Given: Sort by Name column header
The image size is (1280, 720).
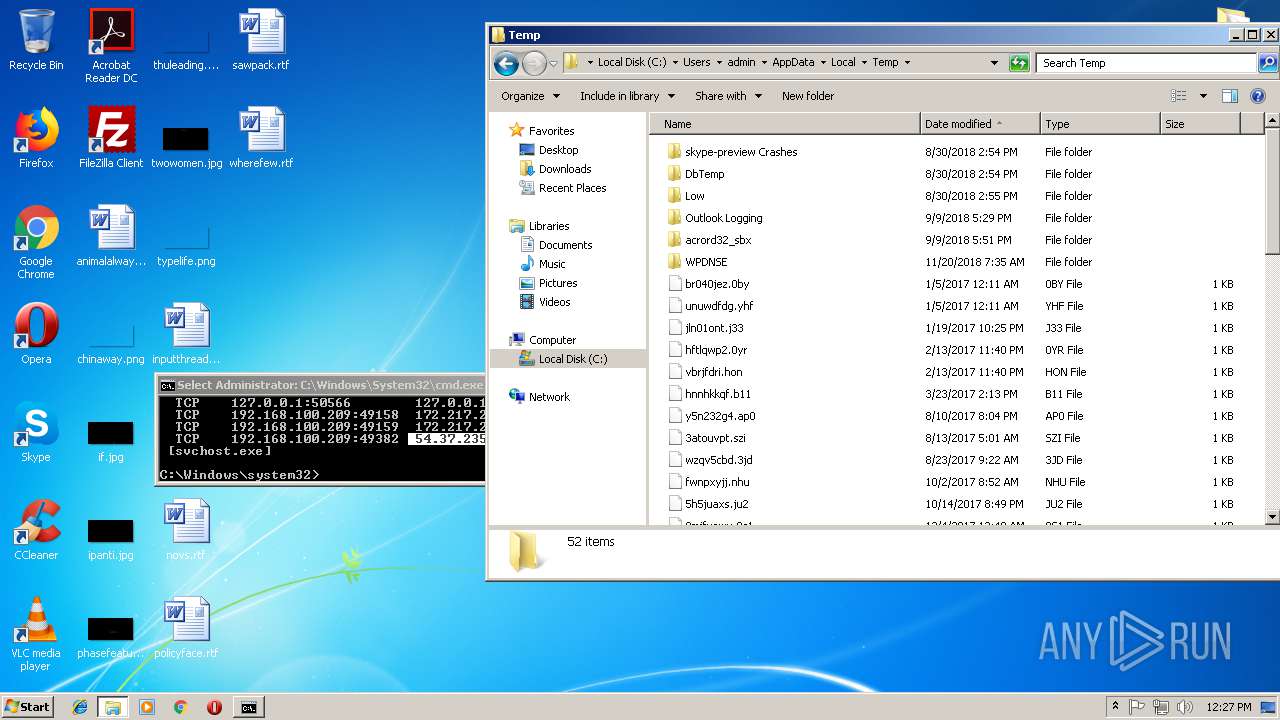Looking at the screenshot, I should point(785,124).
